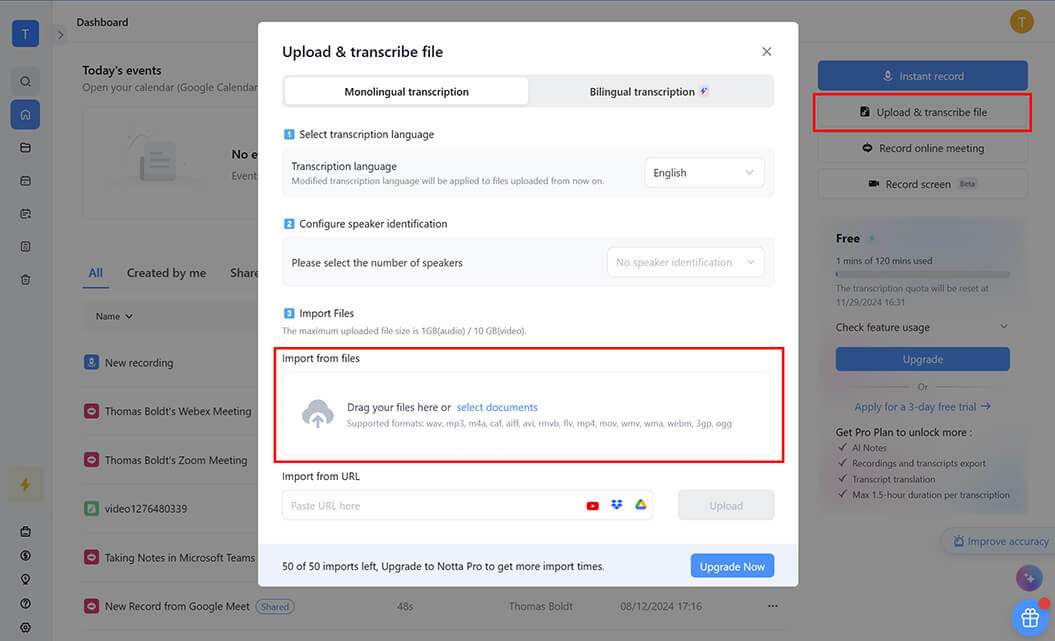
Task: Open the No speaker identification dropdown
Action: click(x=685, y=262)
